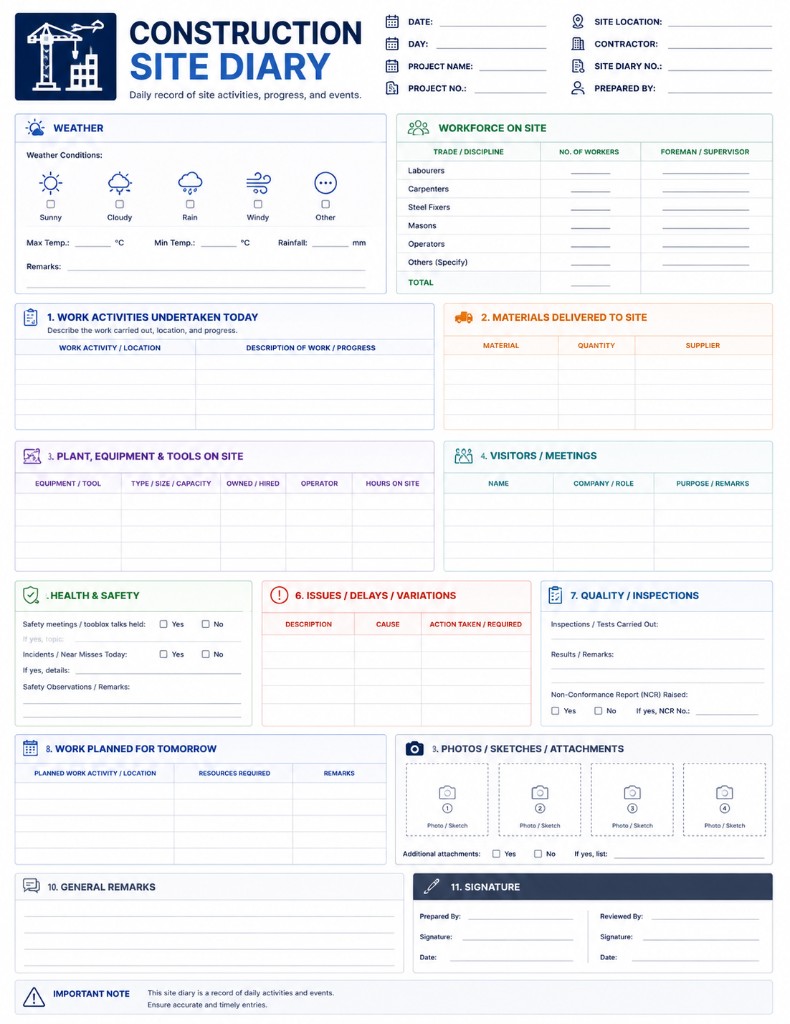Click the Labourers number of workers blank
Screen dimensions: 790x1024
(590, 170)
